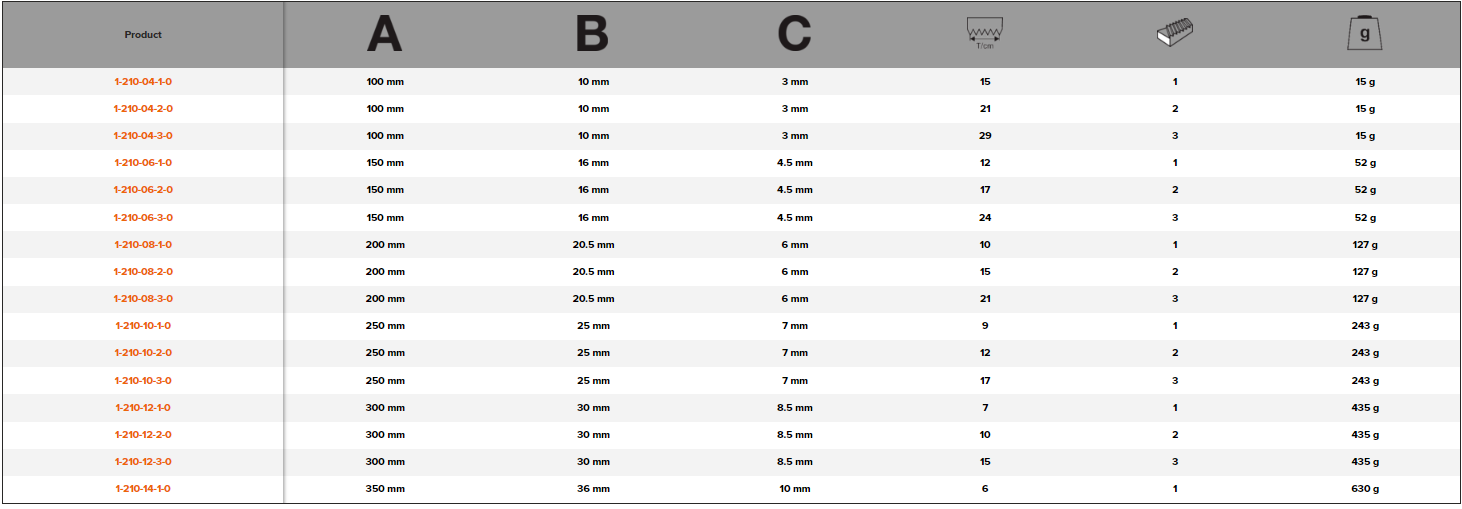Viewport: 1462px width, 509px height.
Task: Select product 1-210-12-3-0
Action: point(143,462)
